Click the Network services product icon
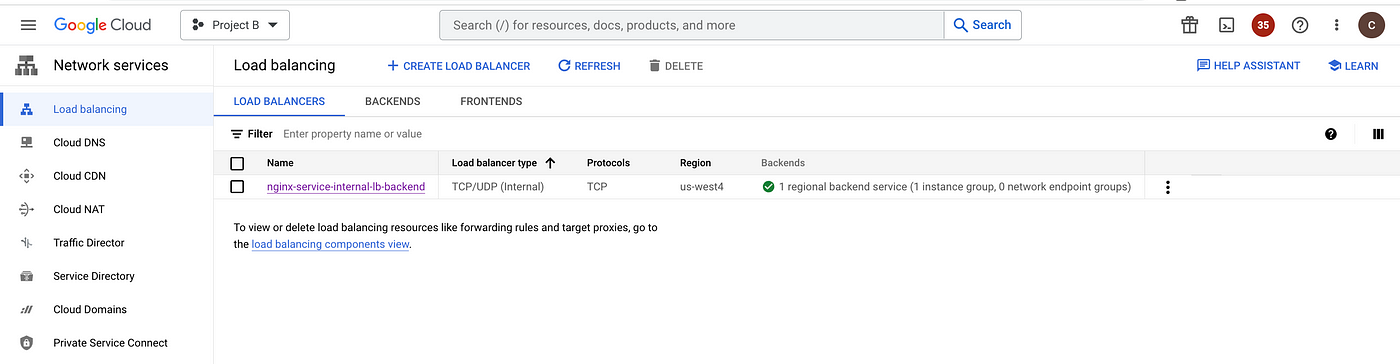 (x=26, y=66)
